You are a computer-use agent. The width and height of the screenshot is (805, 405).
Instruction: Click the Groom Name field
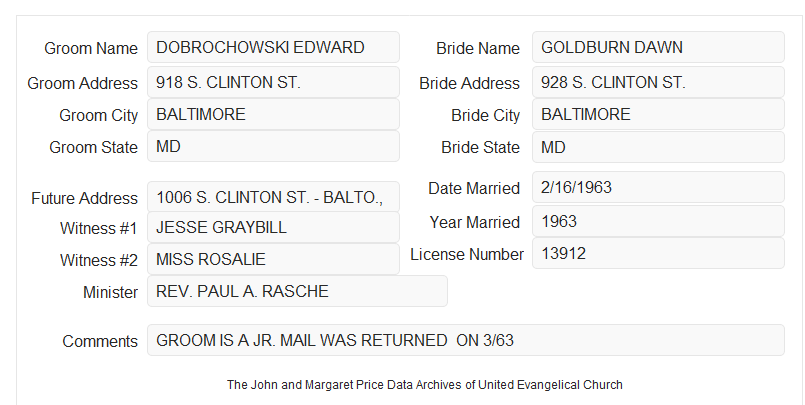(x=273, y=47)
